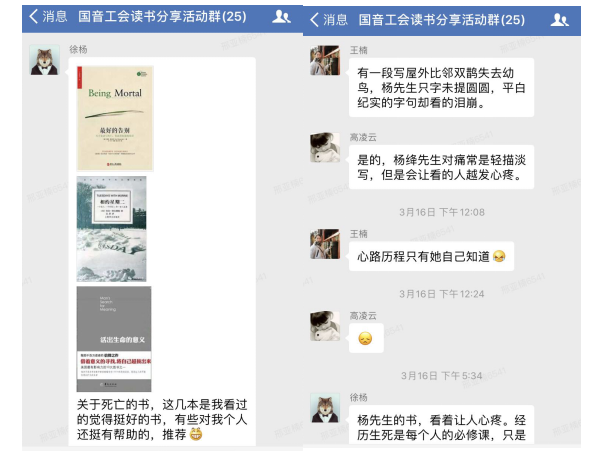Open 徐杨's wolf avatar in right chat
This screenshot has width=592, height=455.
pyautogui.click(x=325, y=408)
